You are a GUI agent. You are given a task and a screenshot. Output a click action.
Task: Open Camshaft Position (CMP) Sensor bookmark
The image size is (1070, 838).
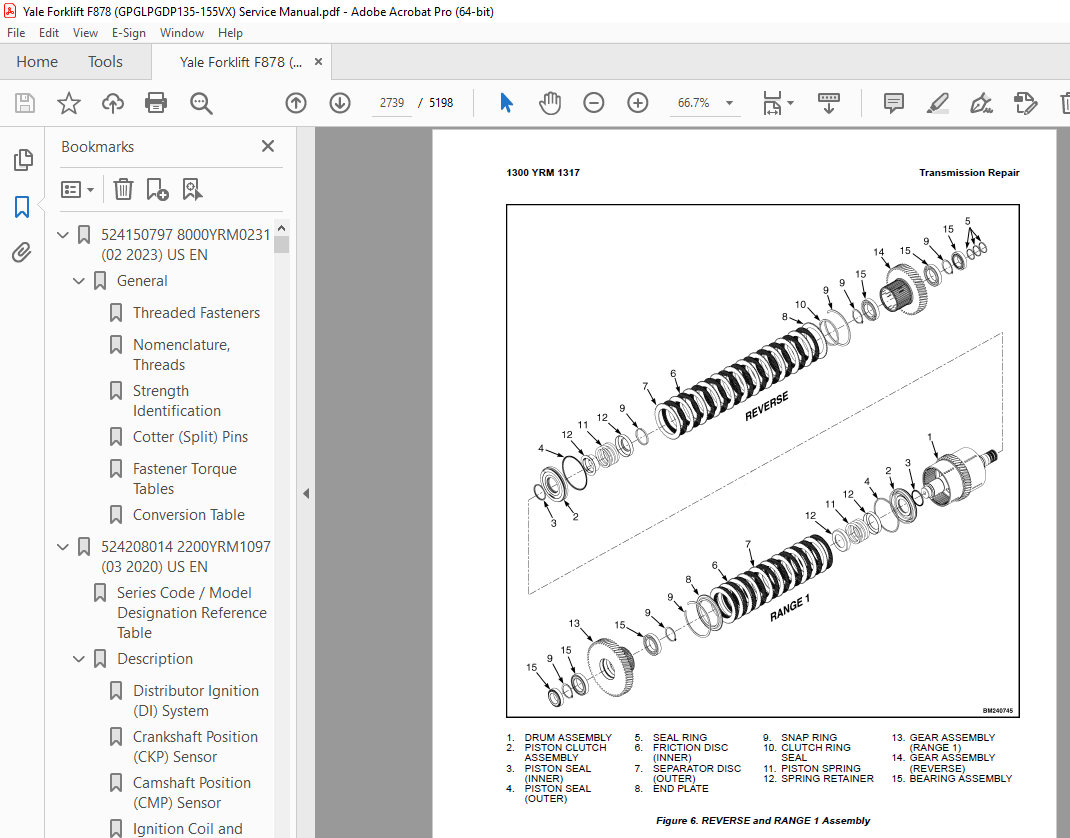point(192,792)
